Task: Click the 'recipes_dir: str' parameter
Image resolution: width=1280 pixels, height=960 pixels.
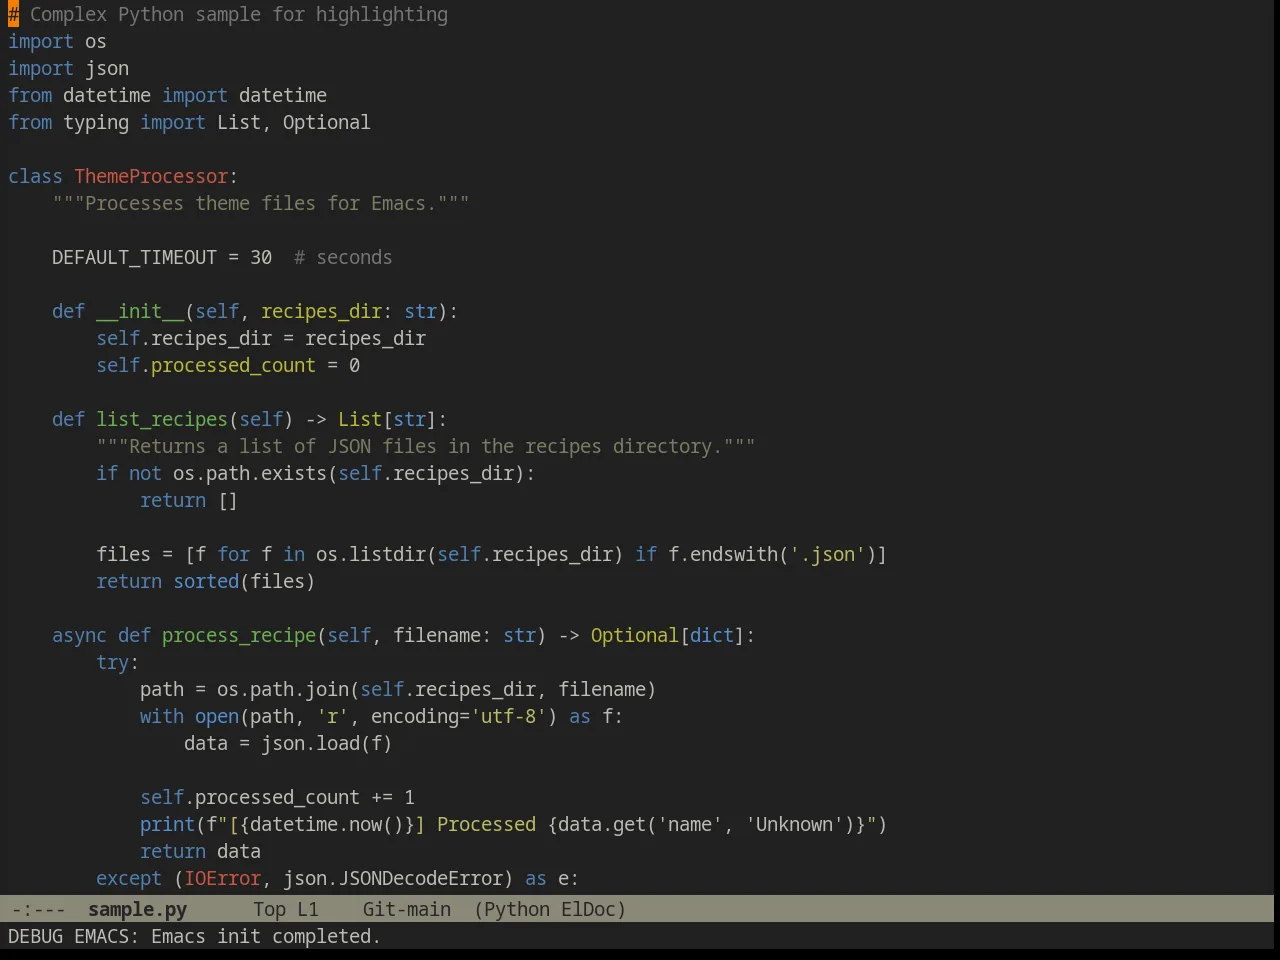Action: pyautogui.click(x=349, y=311)
